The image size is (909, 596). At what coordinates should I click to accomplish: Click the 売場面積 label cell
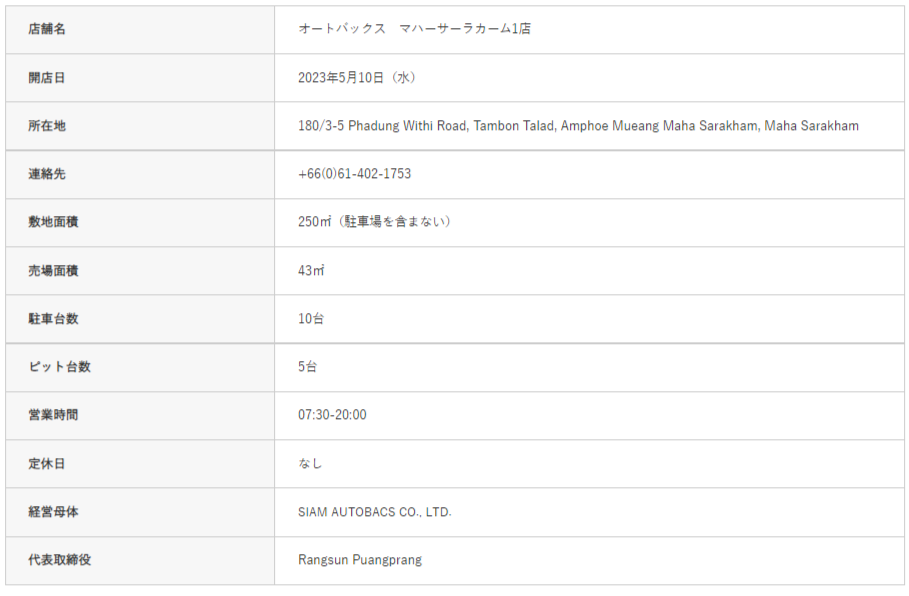point(53,270)
